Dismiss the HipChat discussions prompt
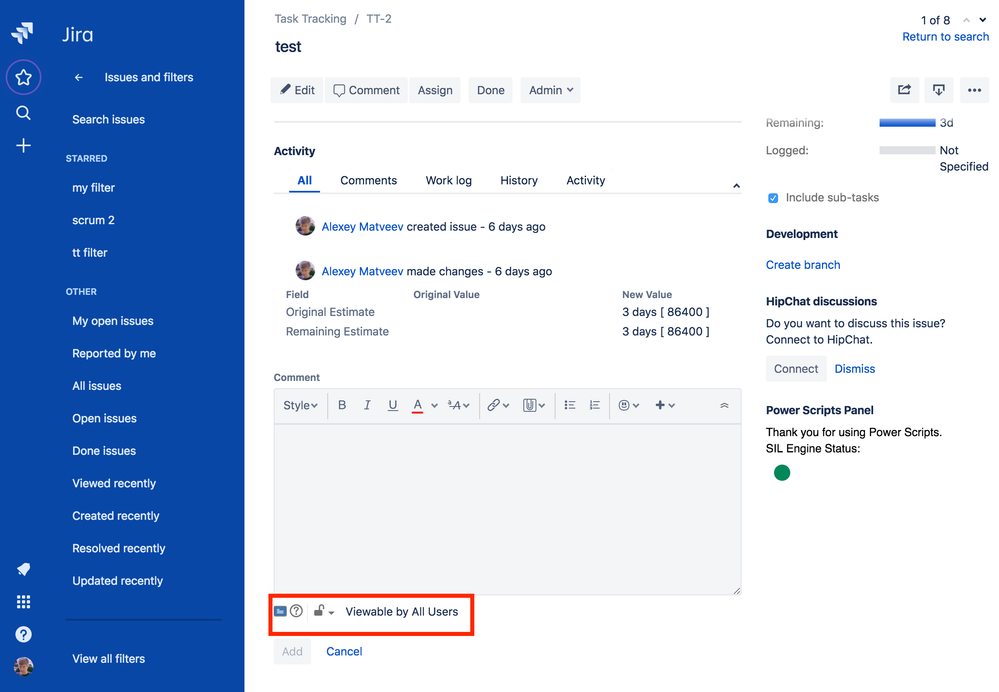 (x=854, y=368)
